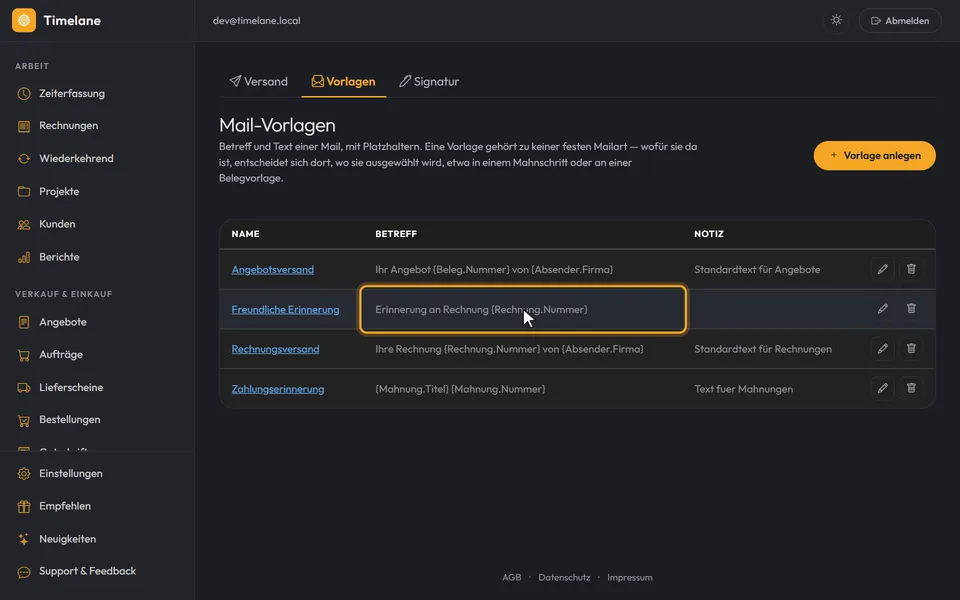Click the Timelane logo icon

(x=24, y=20)
